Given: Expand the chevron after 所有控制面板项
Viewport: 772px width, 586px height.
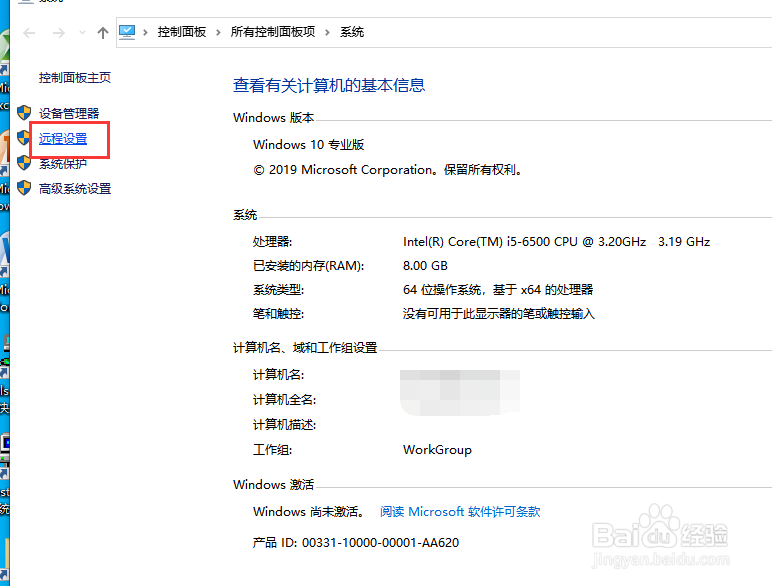Looking at the screenshot, I should point(327,33).
